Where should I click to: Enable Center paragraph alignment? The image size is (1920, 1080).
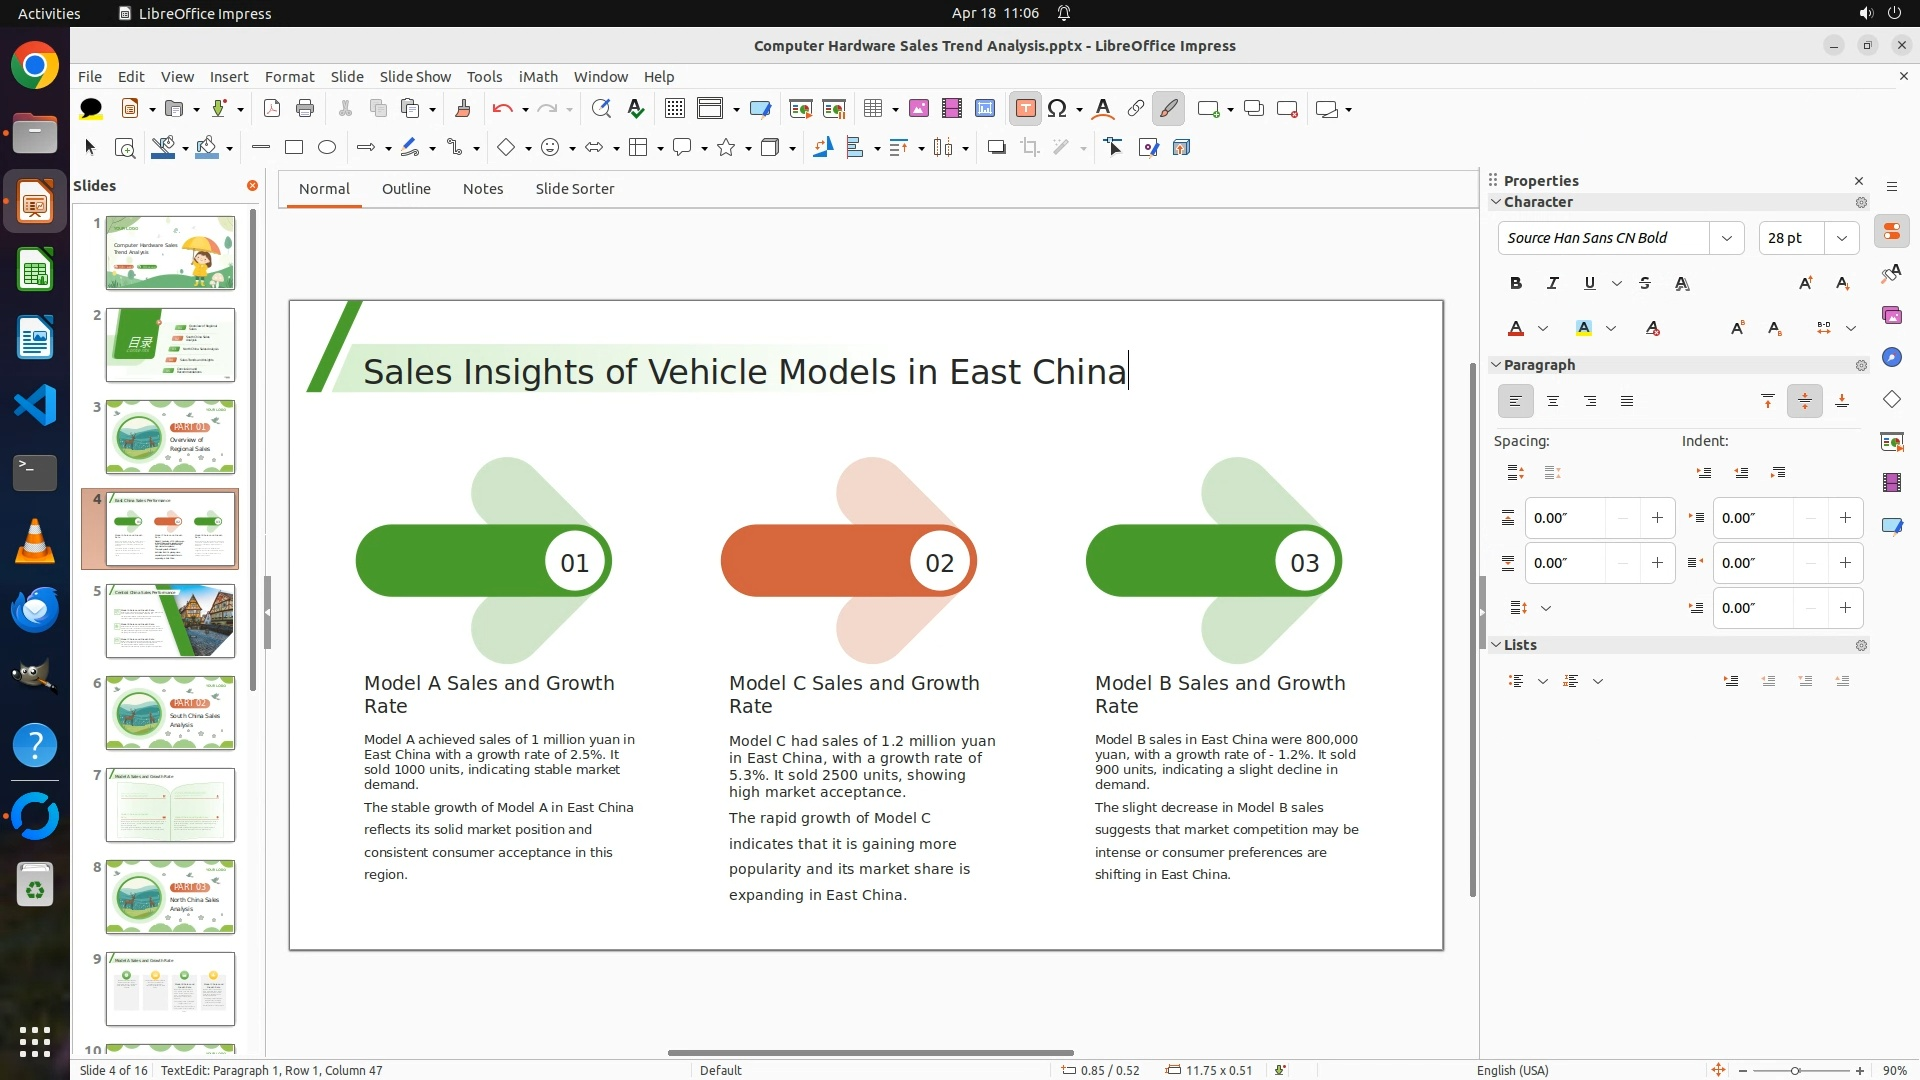(1552, 402)
